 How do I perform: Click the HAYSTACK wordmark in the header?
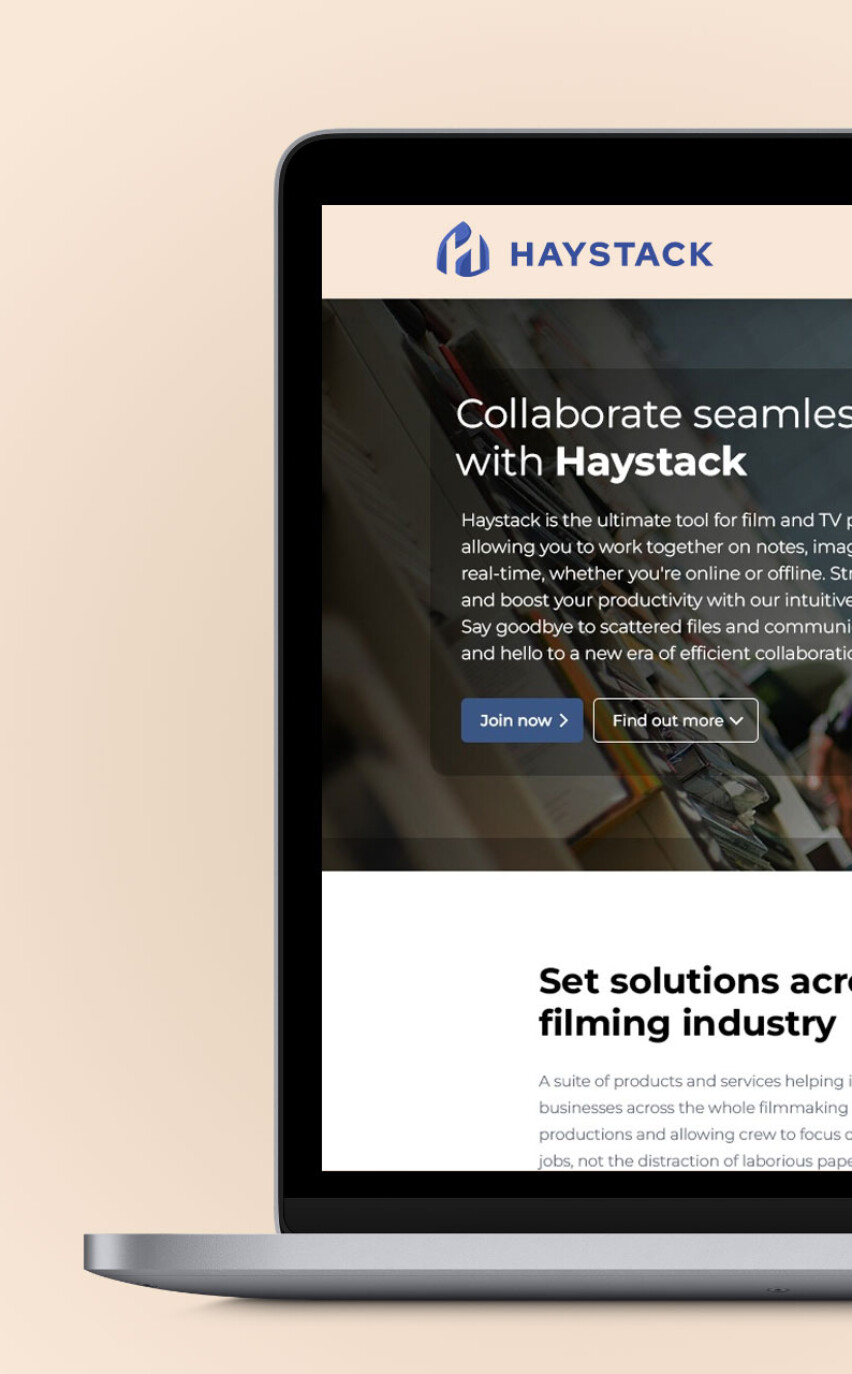click(611, 254)
